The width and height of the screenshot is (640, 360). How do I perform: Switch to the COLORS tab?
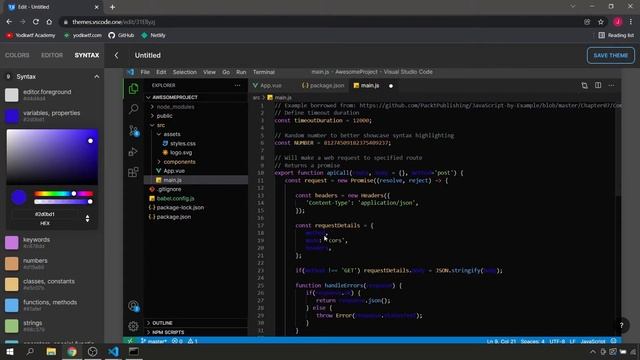coord(17,55)
